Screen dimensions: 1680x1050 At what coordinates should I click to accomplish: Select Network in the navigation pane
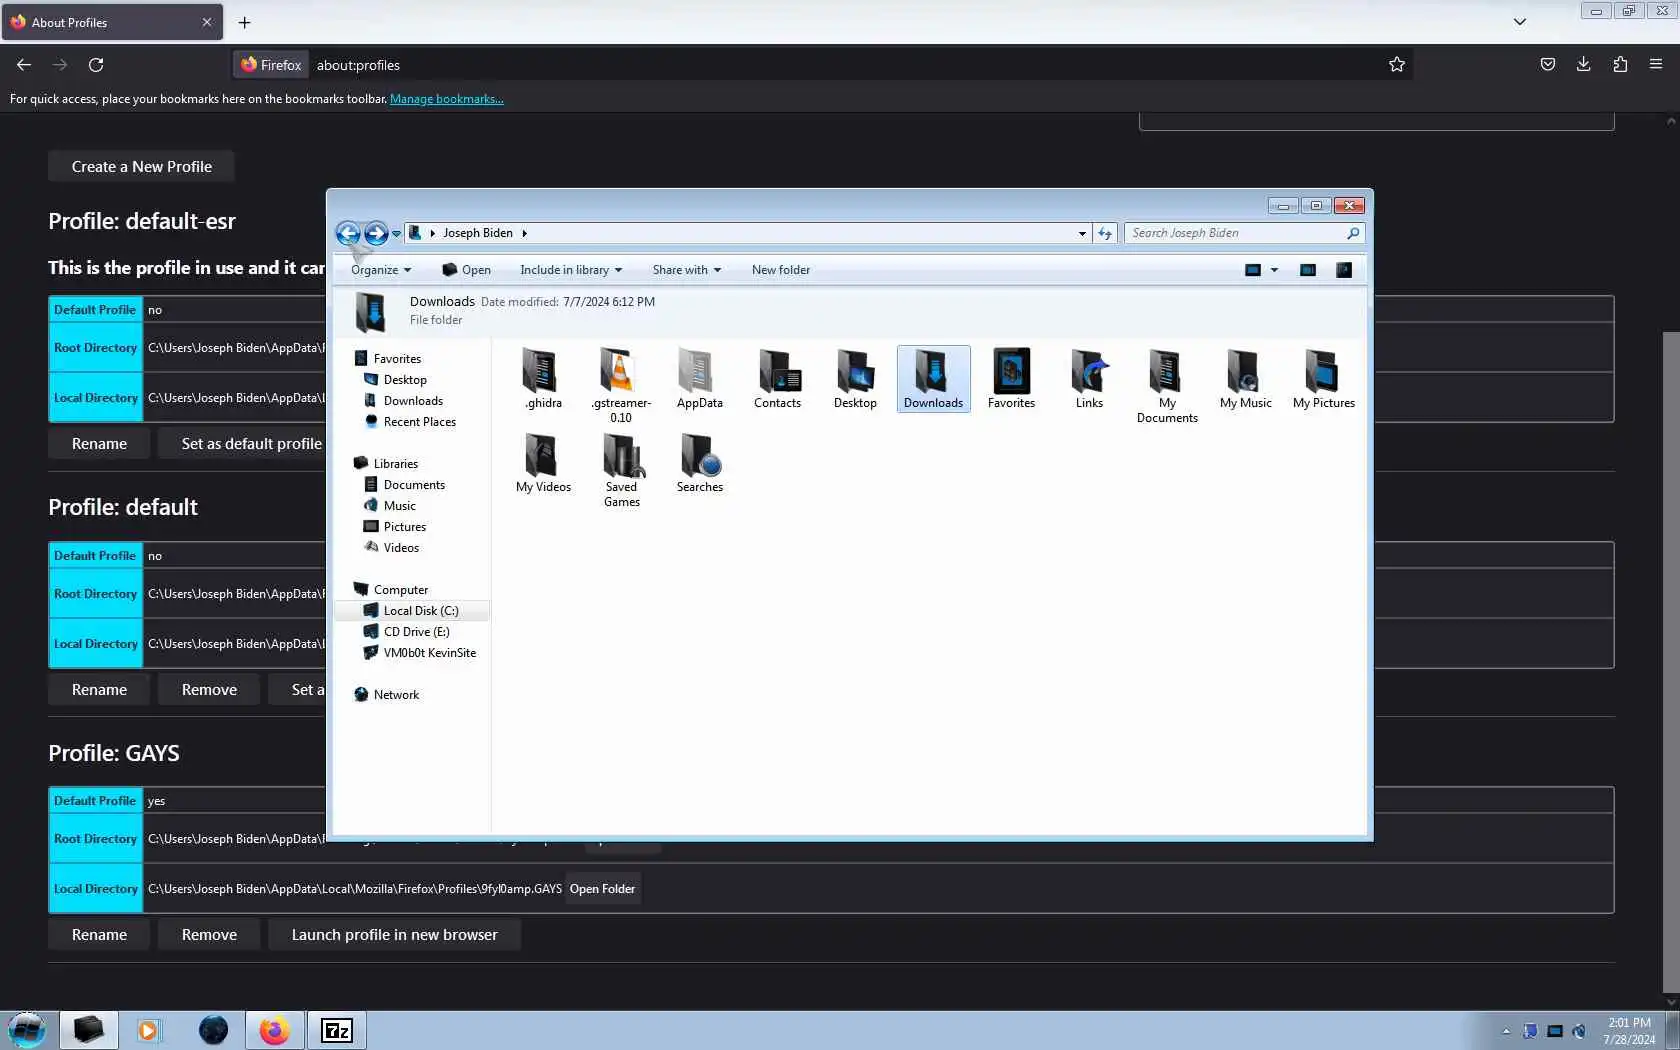395,695
